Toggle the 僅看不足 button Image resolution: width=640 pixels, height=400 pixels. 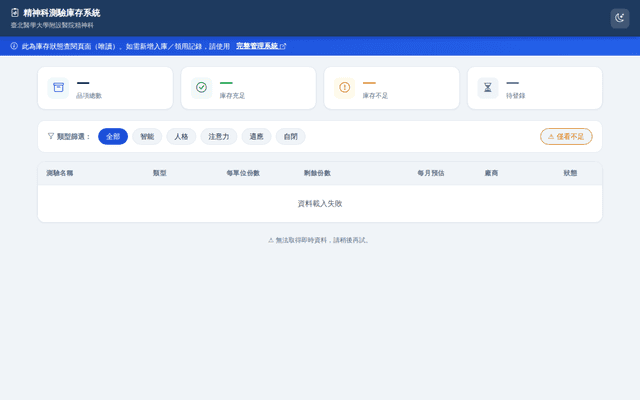pos(566,137)
